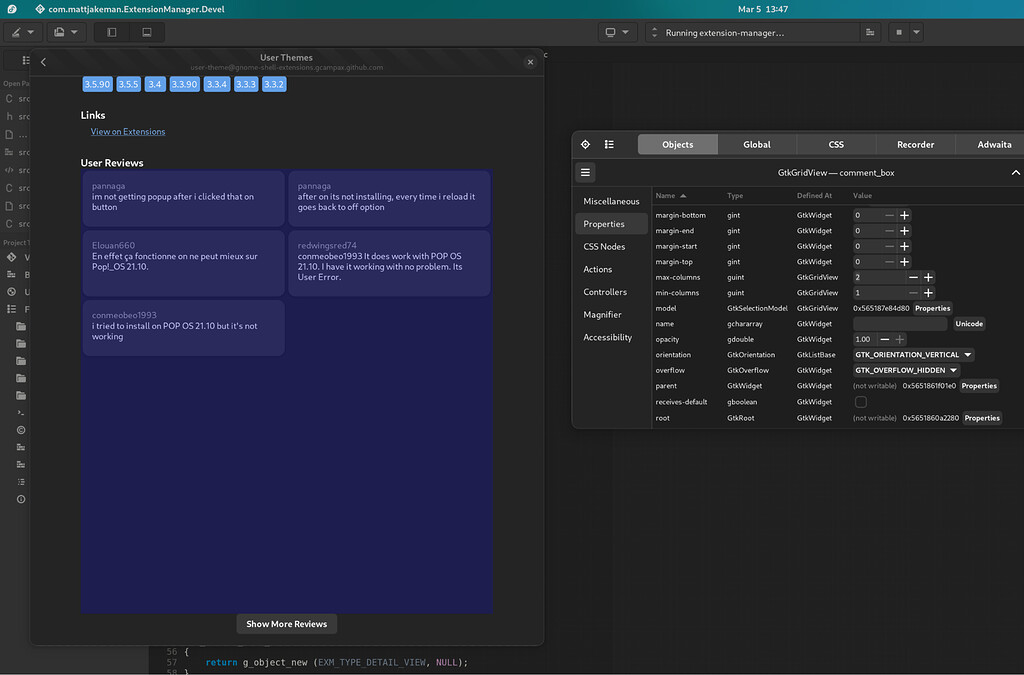
Task: Increase max-columns with the plus button
Action: pyautogui.click(x=928, y=277)
